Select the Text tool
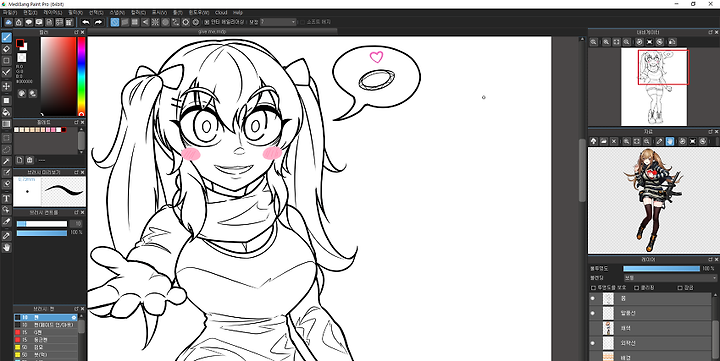 pos(6,198)
